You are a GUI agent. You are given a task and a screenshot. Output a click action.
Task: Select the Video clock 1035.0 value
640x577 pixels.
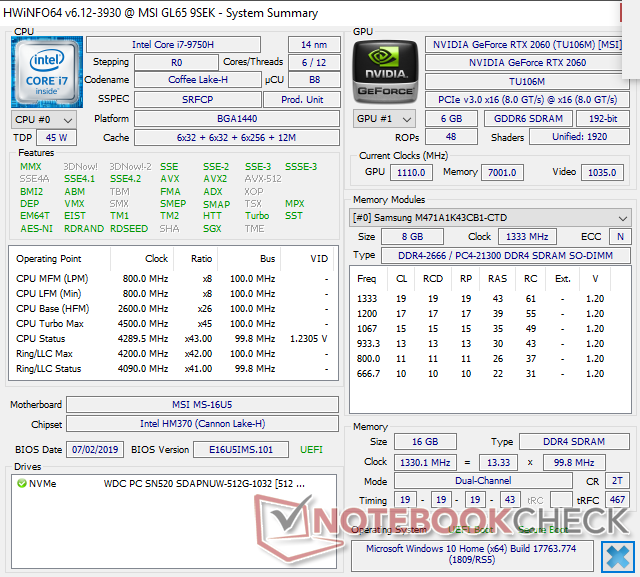[x=602, y=173]
